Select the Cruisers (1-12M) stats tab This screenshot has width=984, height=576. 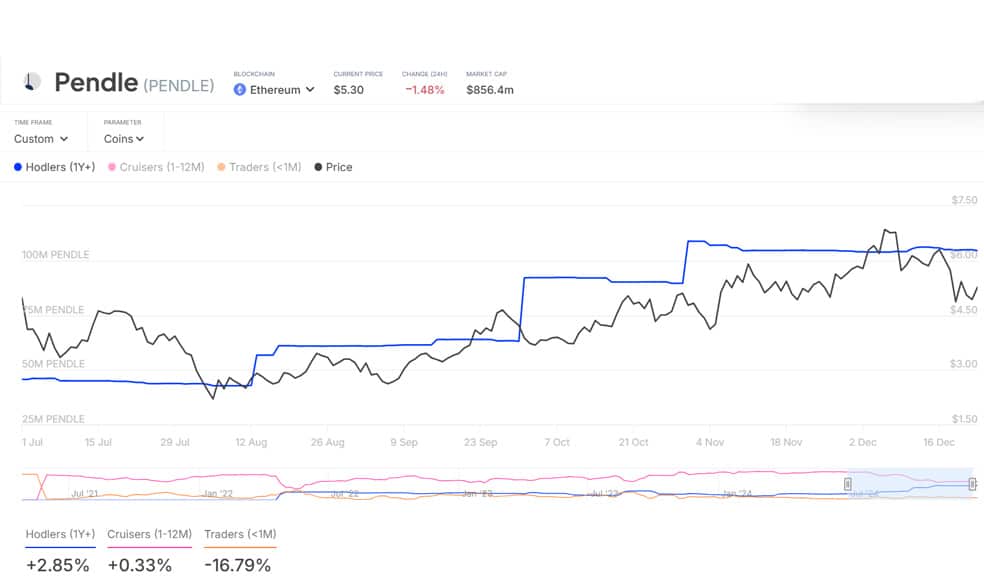pyautogui.click(x=149, y=534)
